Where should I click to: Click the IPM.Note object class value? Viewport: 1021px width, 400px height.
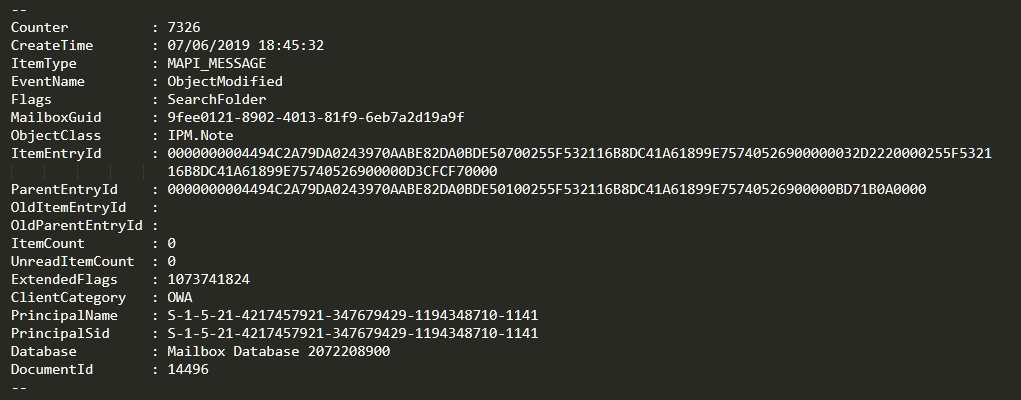click(x=200, y=136)
